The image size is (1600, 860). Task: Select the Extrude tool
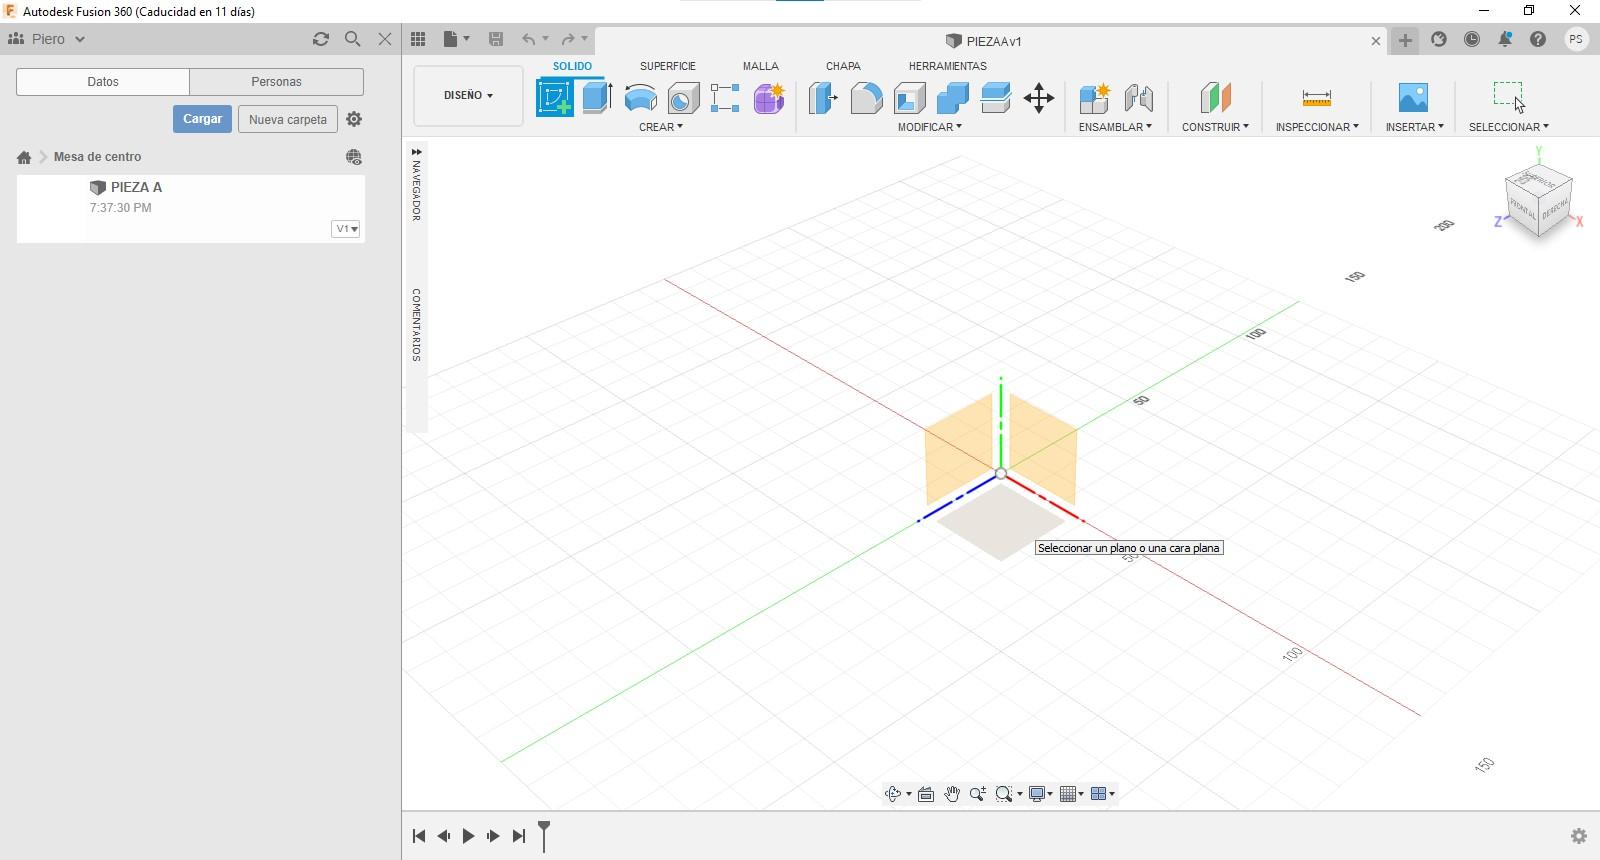pos(597,98)
